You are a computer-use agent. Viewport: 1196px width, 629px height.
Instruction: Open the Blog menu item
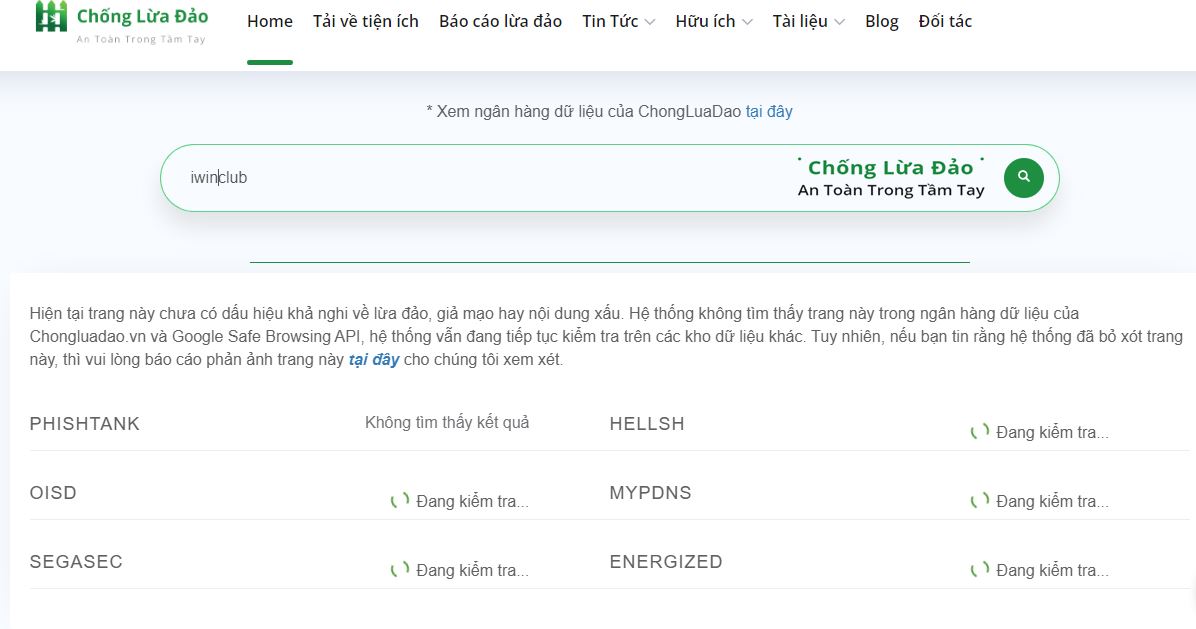[882, 21]
